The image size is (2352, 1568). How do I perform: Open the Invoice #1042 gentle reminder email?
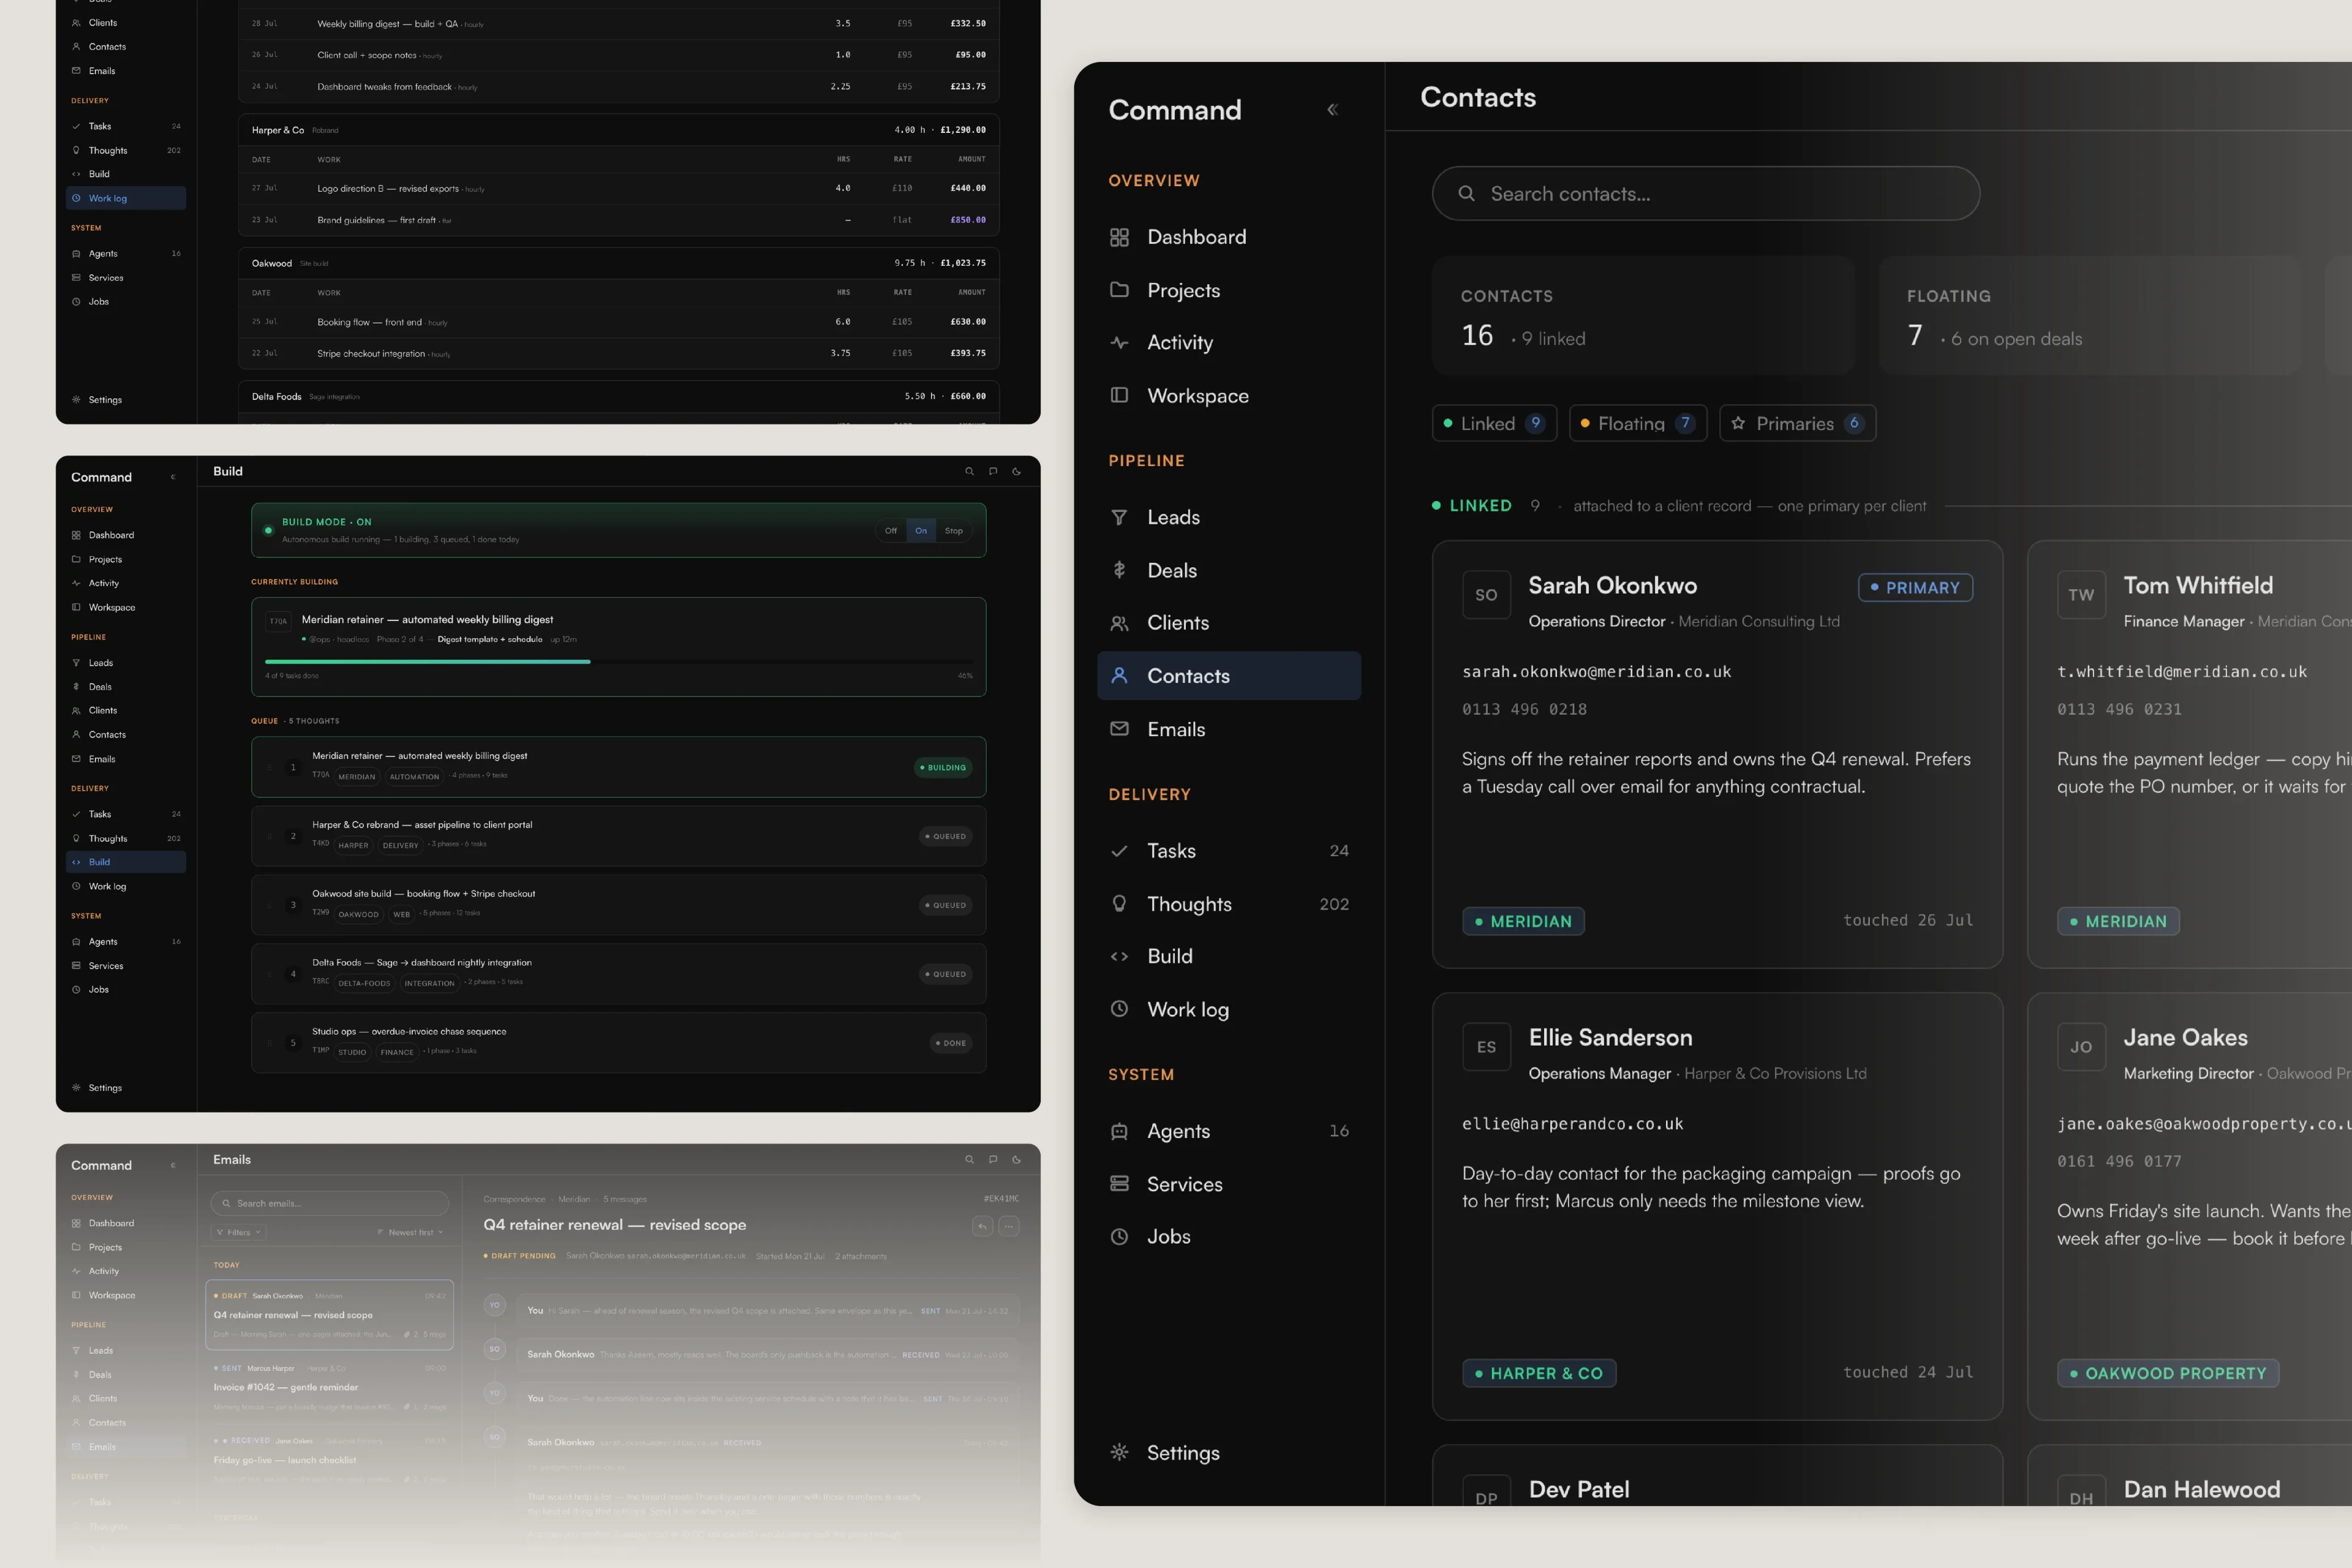point(330,1387)
